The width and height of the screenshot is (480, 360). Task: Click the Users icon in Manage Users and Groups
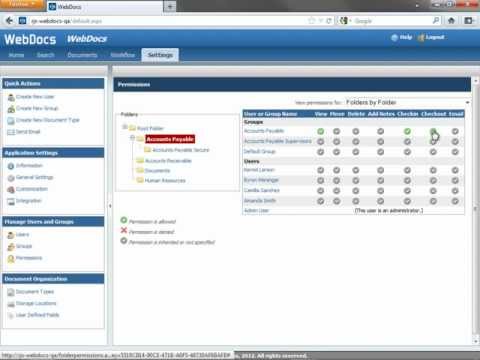[11, 235]
